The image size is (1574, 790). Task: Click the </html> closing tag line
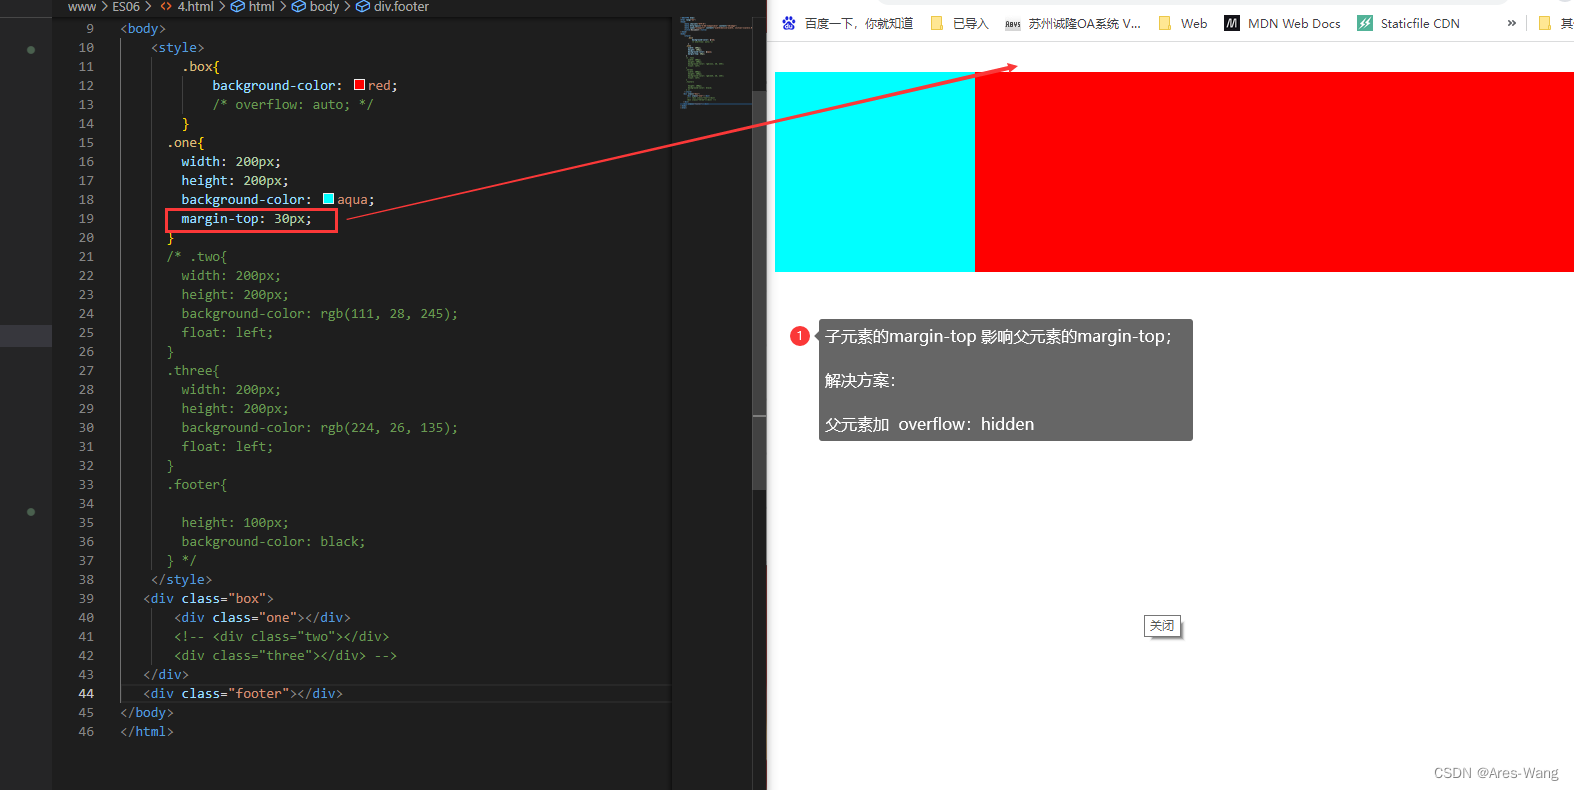pyautogui.click(x=147, y=731)
